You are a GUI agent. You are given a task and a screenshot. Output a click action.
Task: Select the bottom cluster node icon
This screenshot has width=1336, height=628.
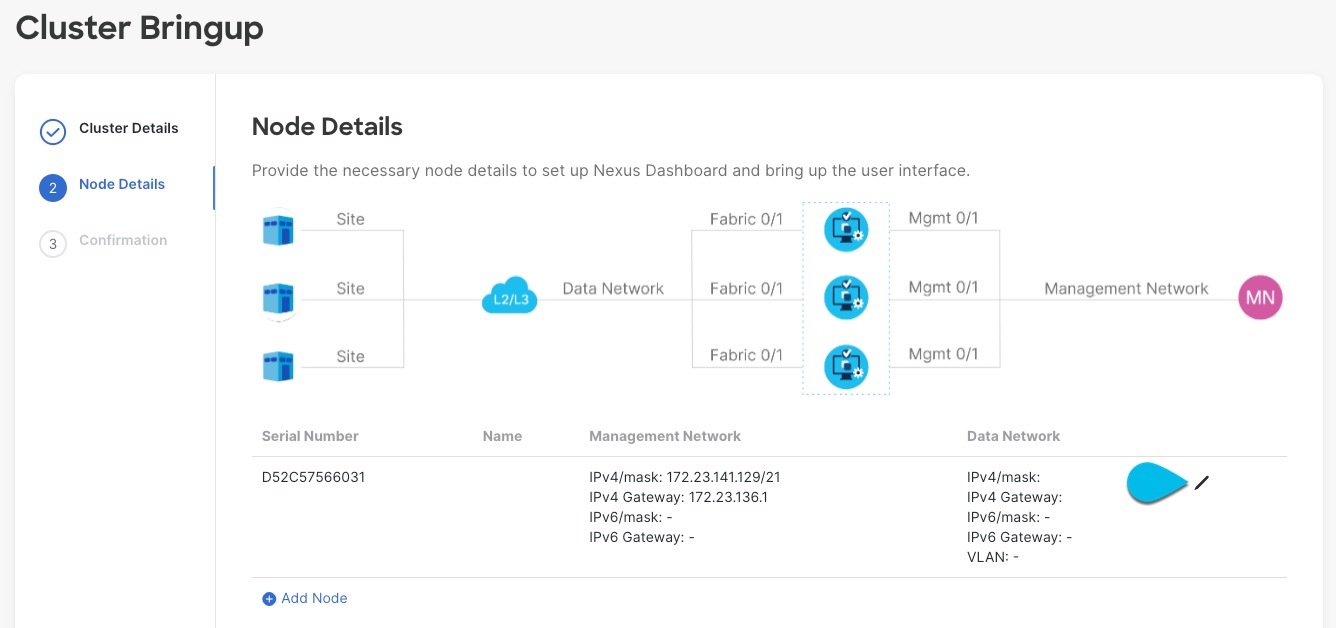(845, 366)
